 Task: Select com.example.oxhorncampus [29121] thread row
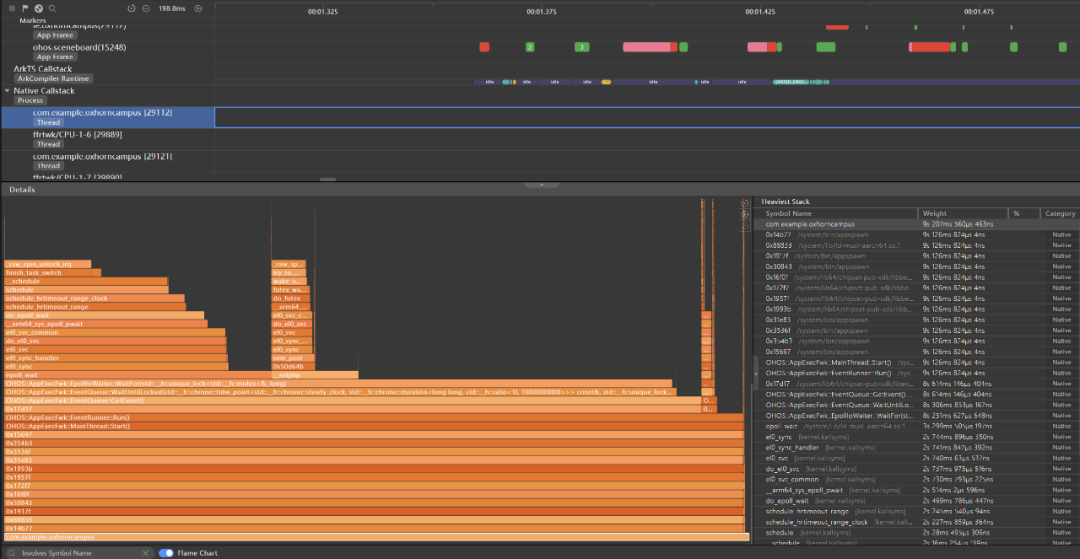pyautogui.click(x=107, y=161)
